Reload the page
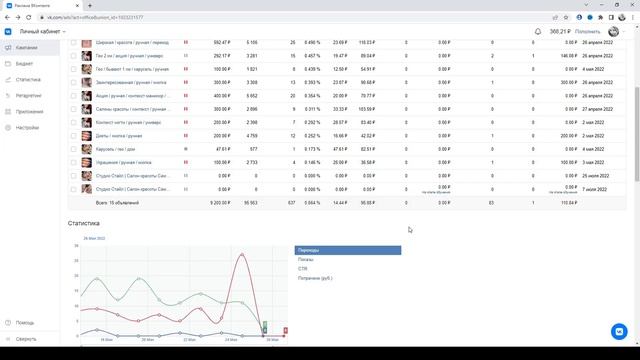This screenshot has height=360, width=640. click(29, 18)
